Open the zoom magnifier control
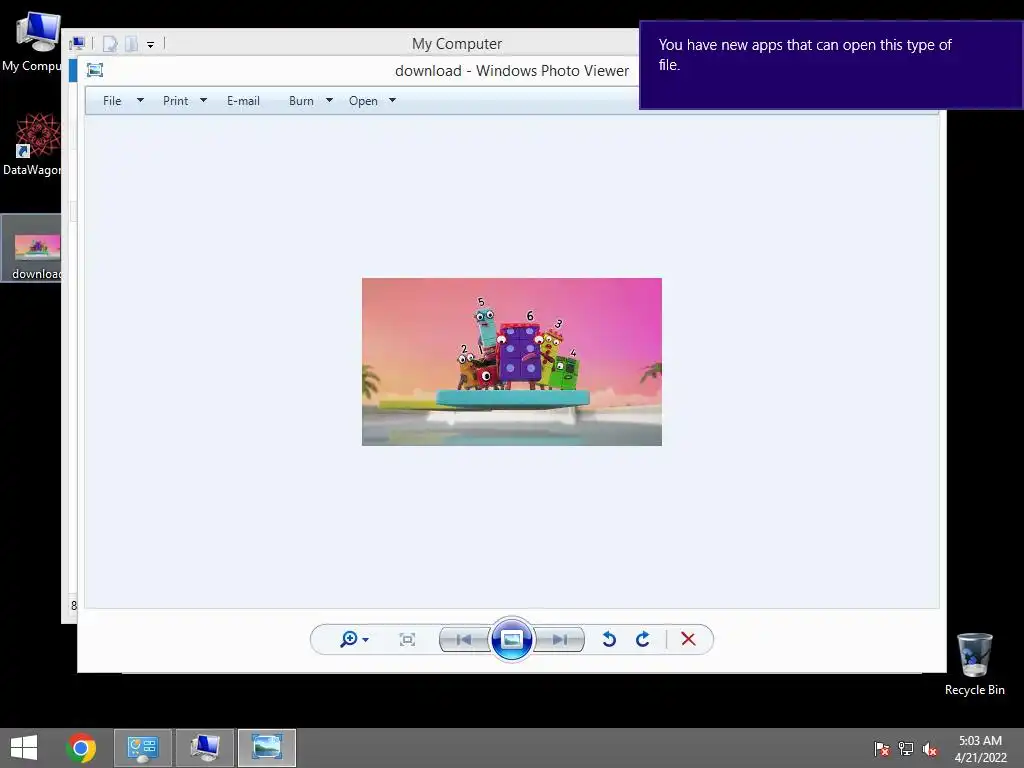 click(349, 639)
